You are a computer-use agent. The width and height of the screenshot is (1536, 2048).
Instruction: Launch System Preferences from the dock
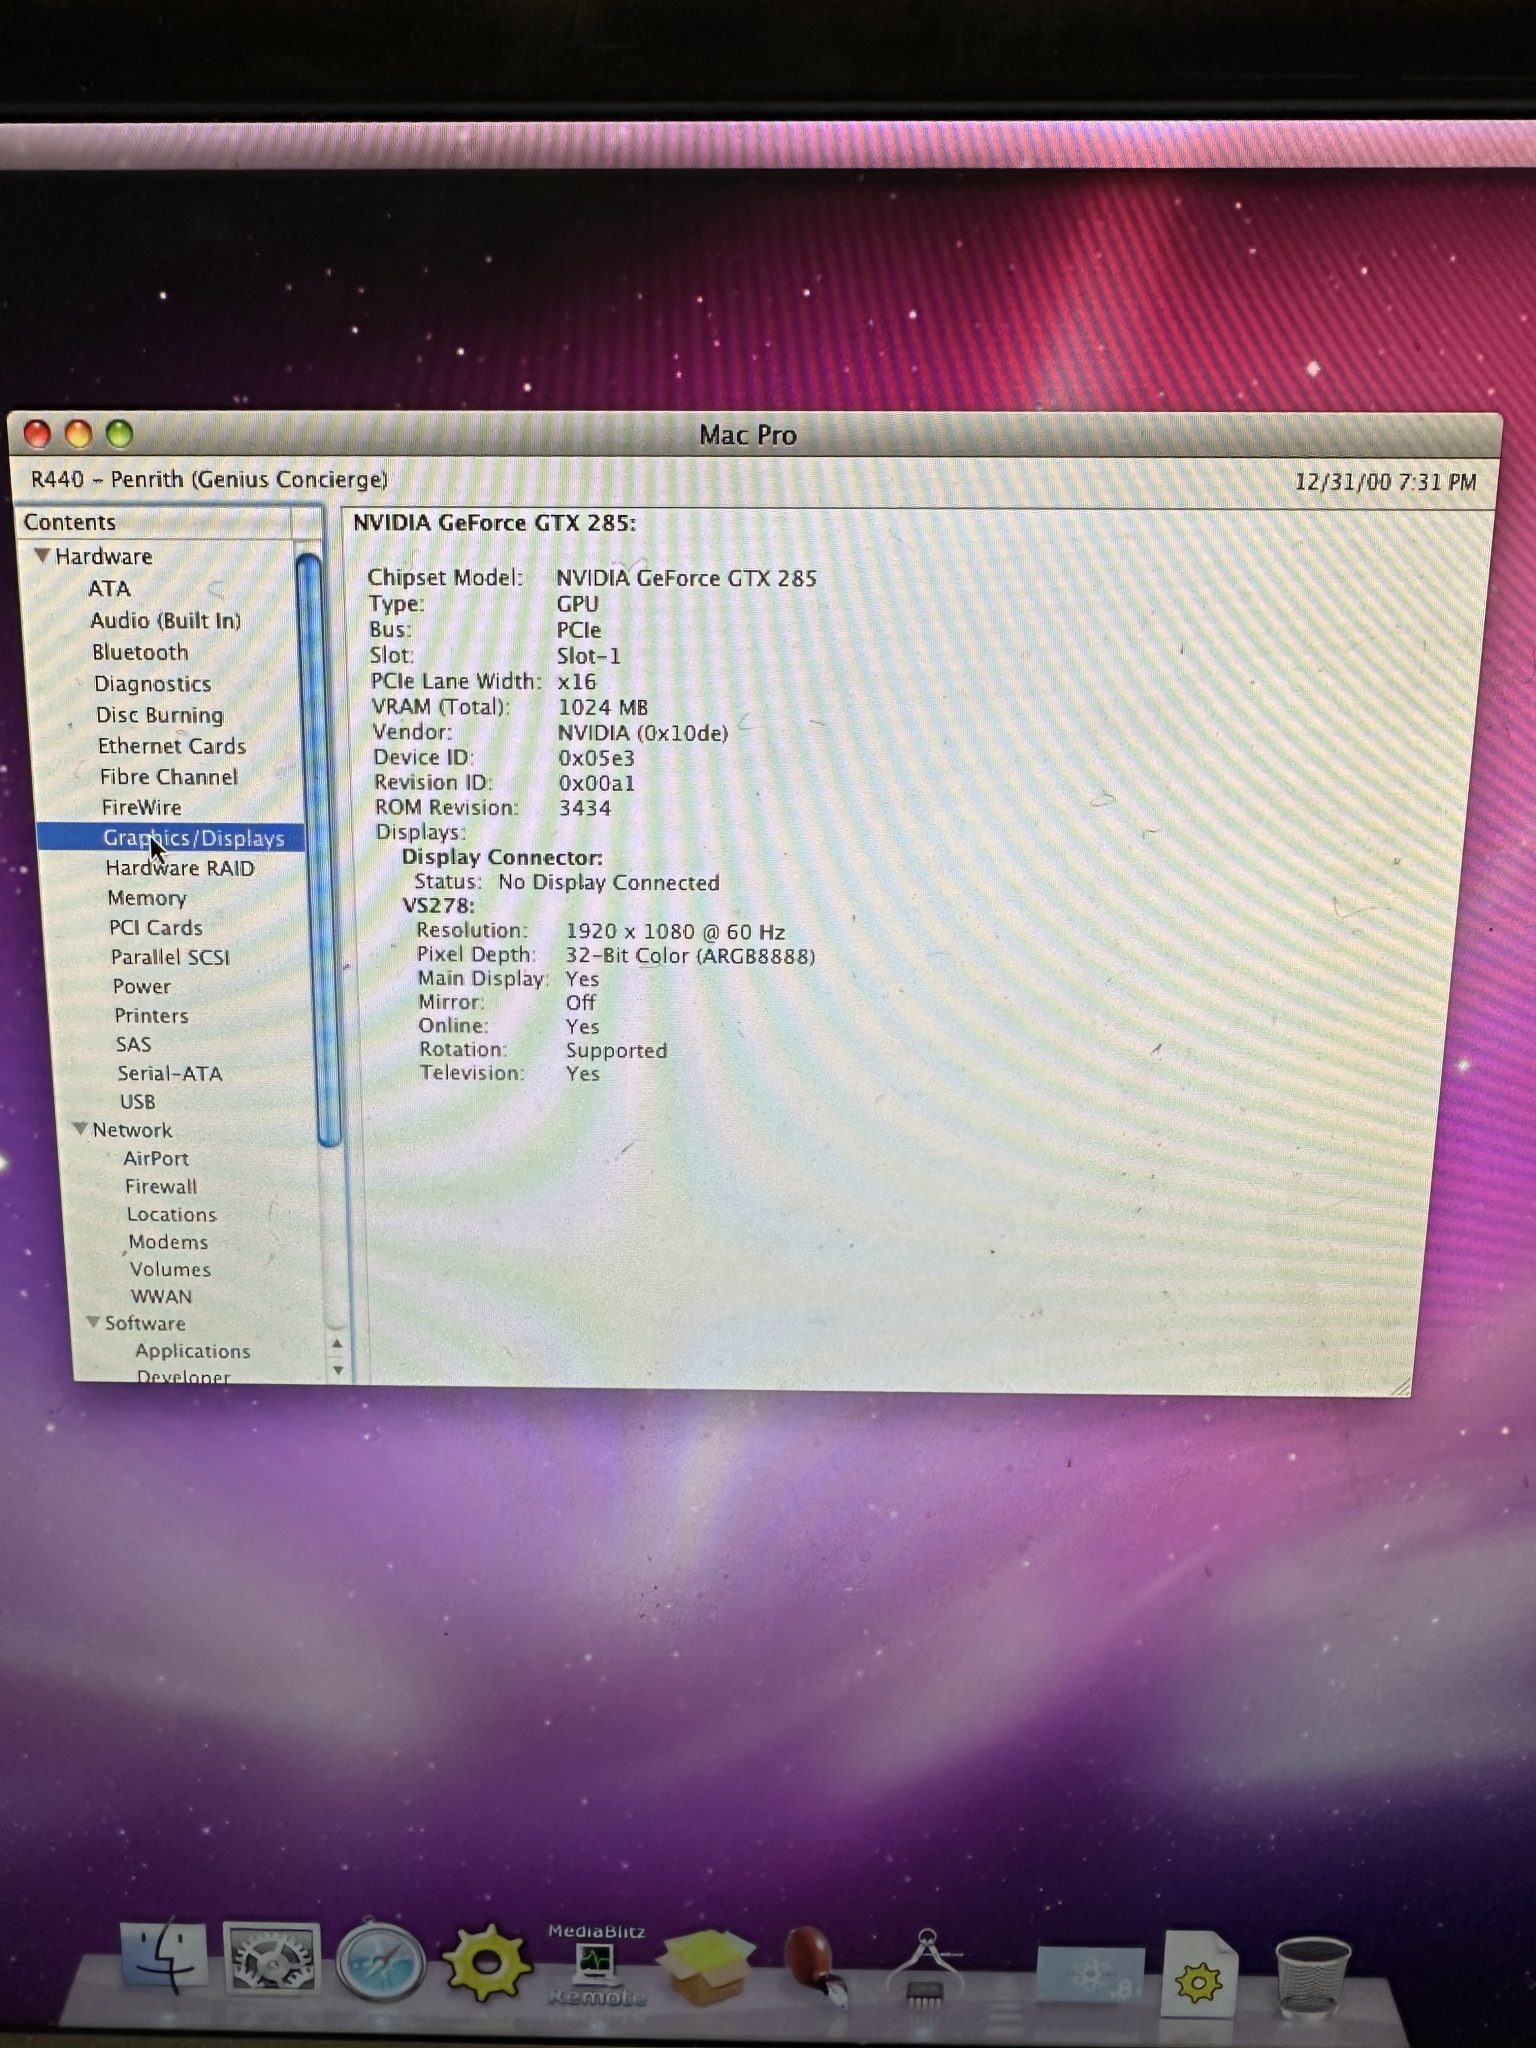[x=270, y=1960]
